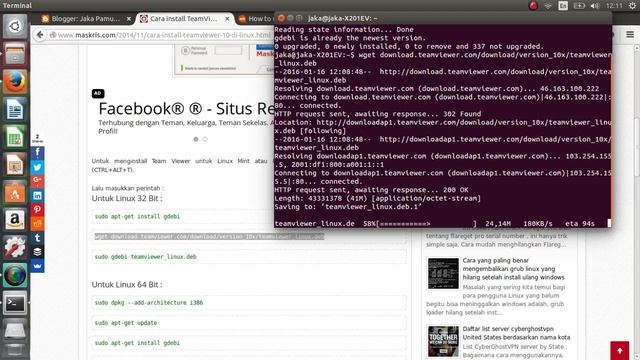Image resolution: width=640 pixels, height=360 pixels.
Task: Click 'Untuk Linux 64 Bit :' heading
Action: coord(127,284)
